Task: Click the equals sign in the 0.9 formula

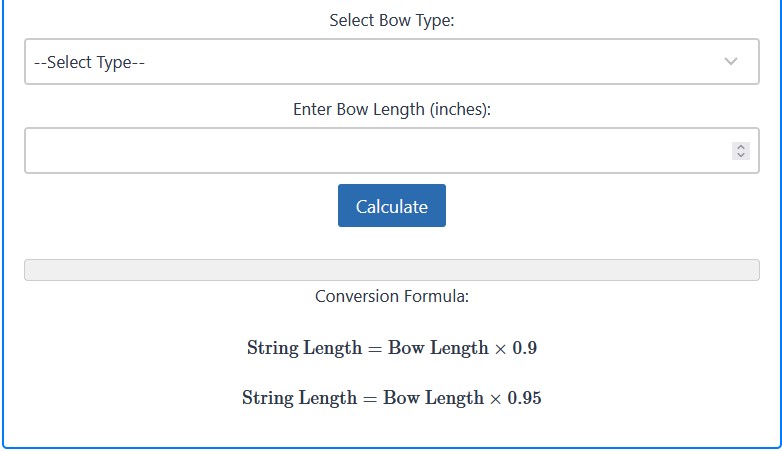Action: (375, 348)
